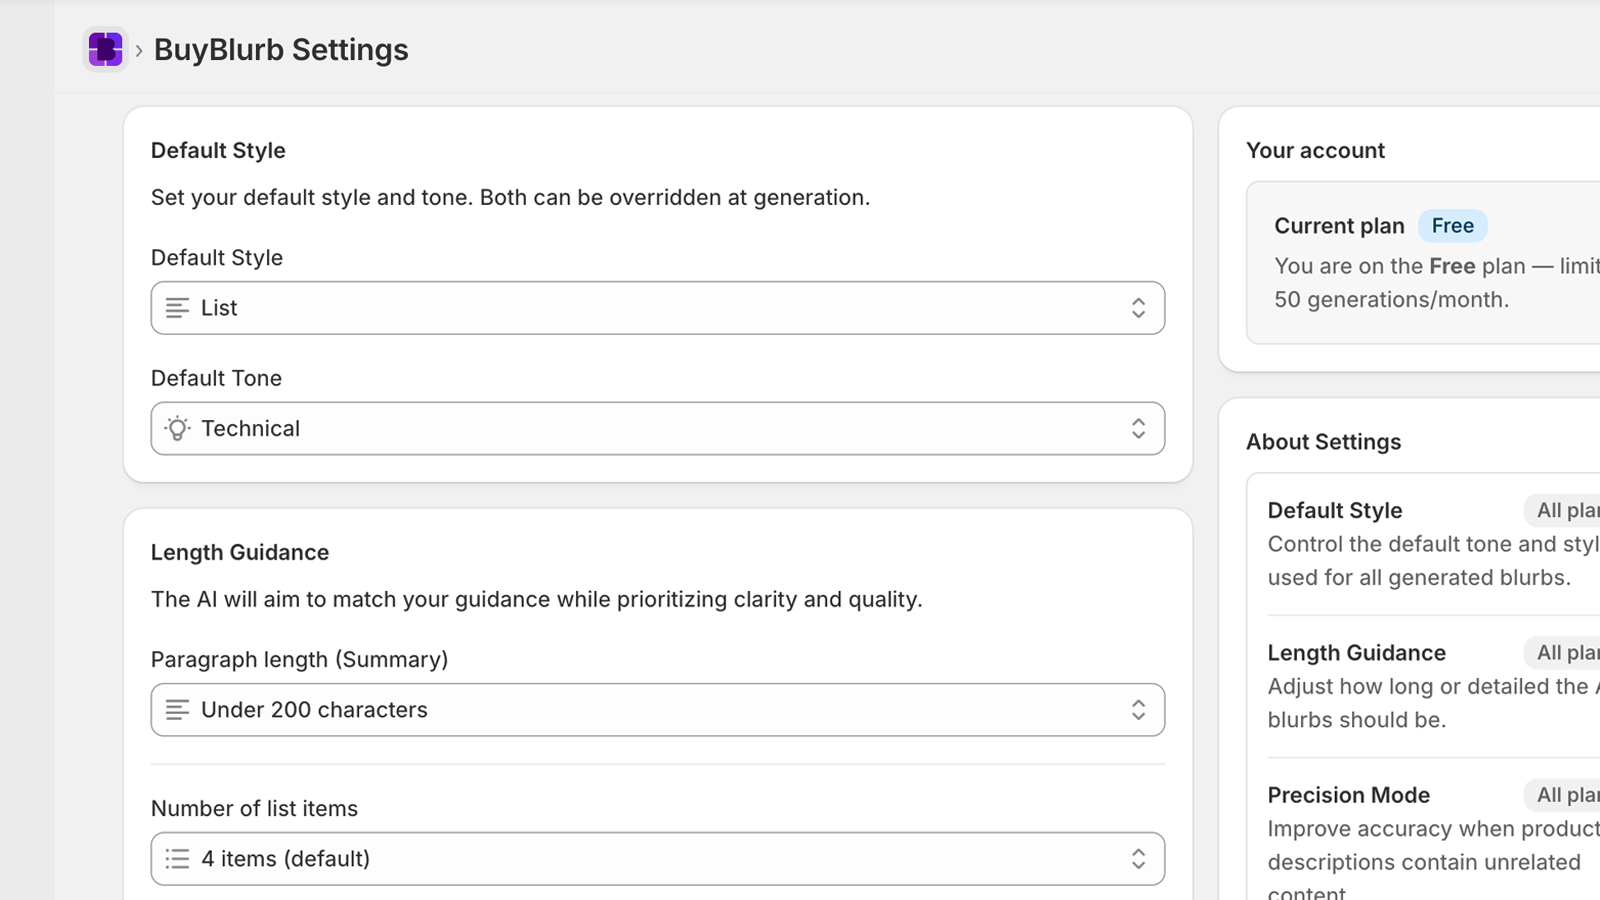Click the paragraph icon beside Under 200 characters
The height and width of the screenshot is (900, 1600).
tap(177, 710)
